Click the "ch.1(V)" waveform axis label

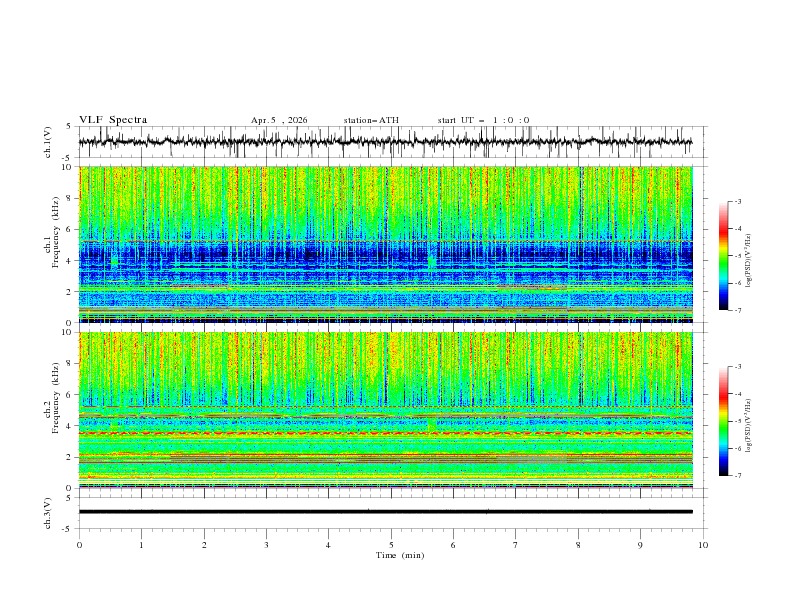point(48,142)
